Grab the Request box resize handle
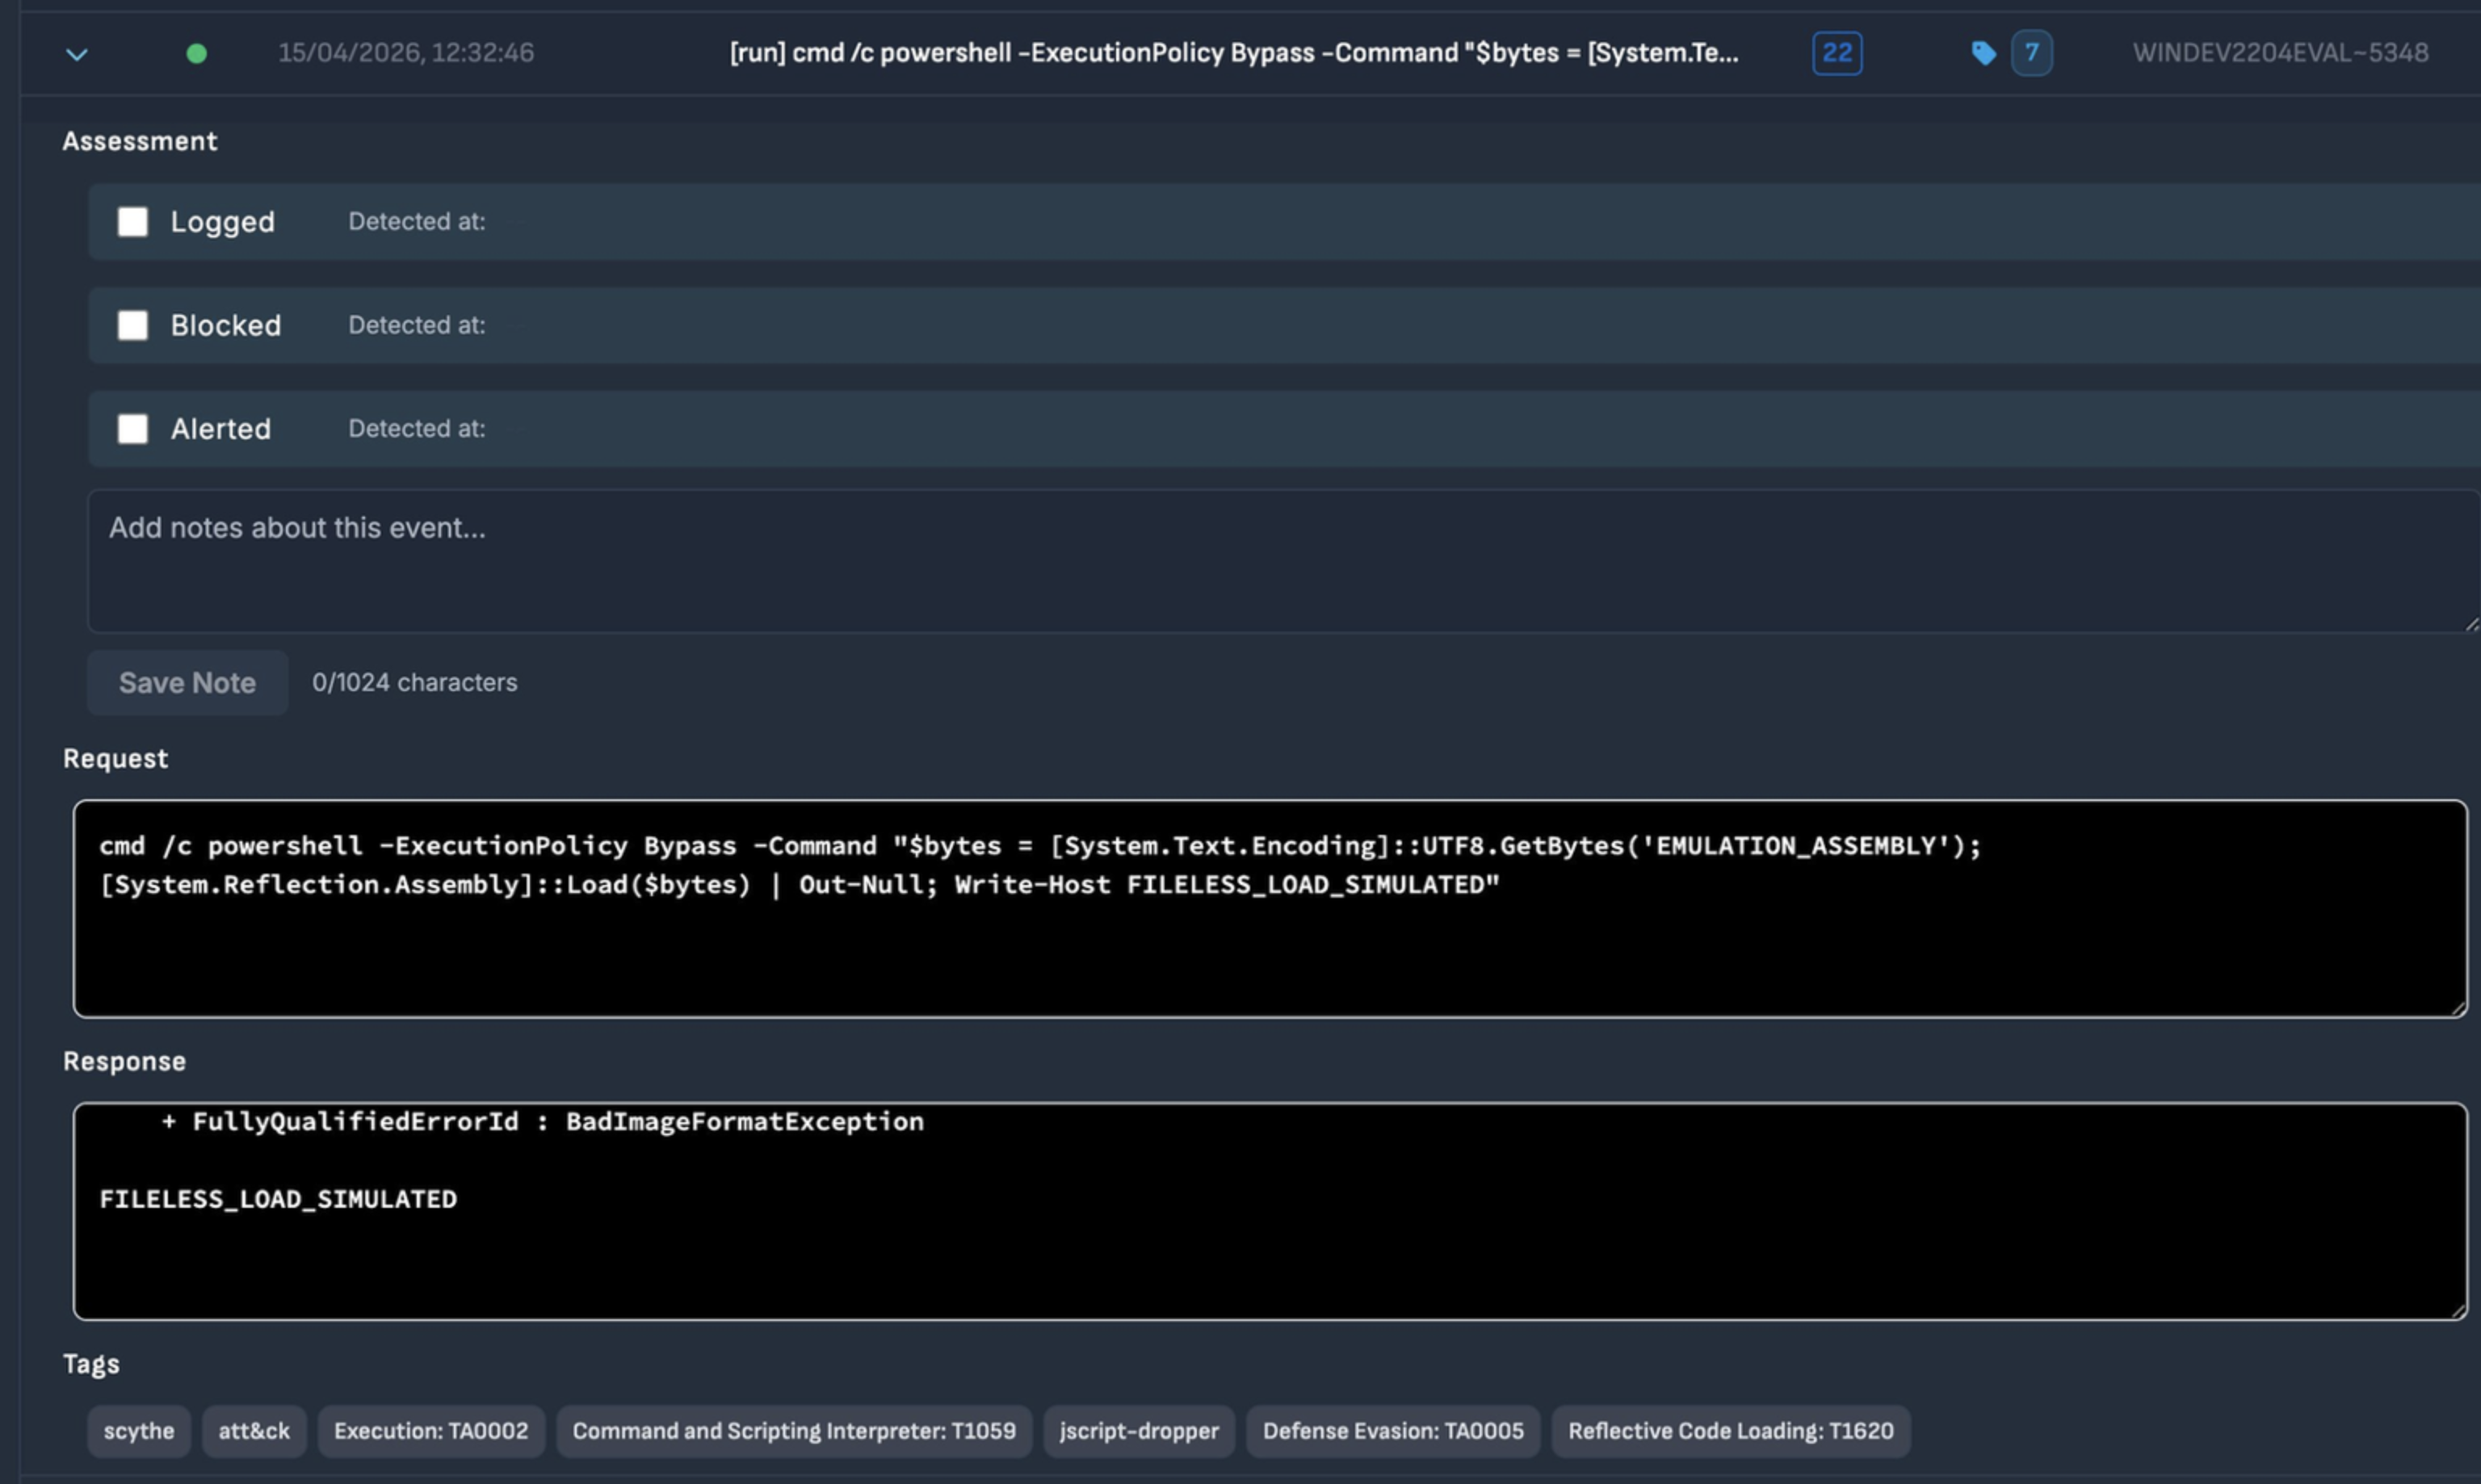Image resolution: width=2481 pixels, height=1484 pixels. point(2458,1009)
